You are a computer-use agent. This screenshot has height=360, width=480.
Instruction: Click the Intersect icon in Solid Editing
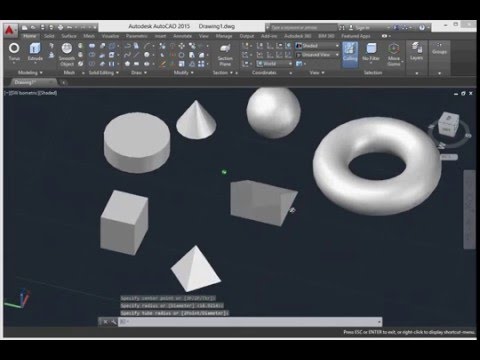92,64
